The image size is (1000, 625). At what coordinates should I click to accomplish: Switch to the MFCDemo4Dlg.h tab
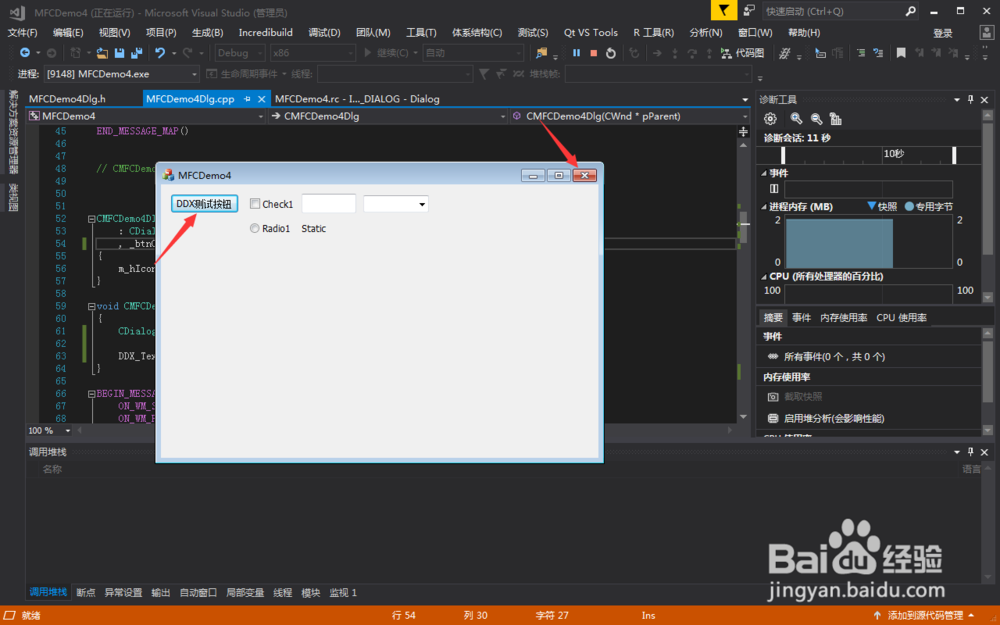tap(68, 99)
